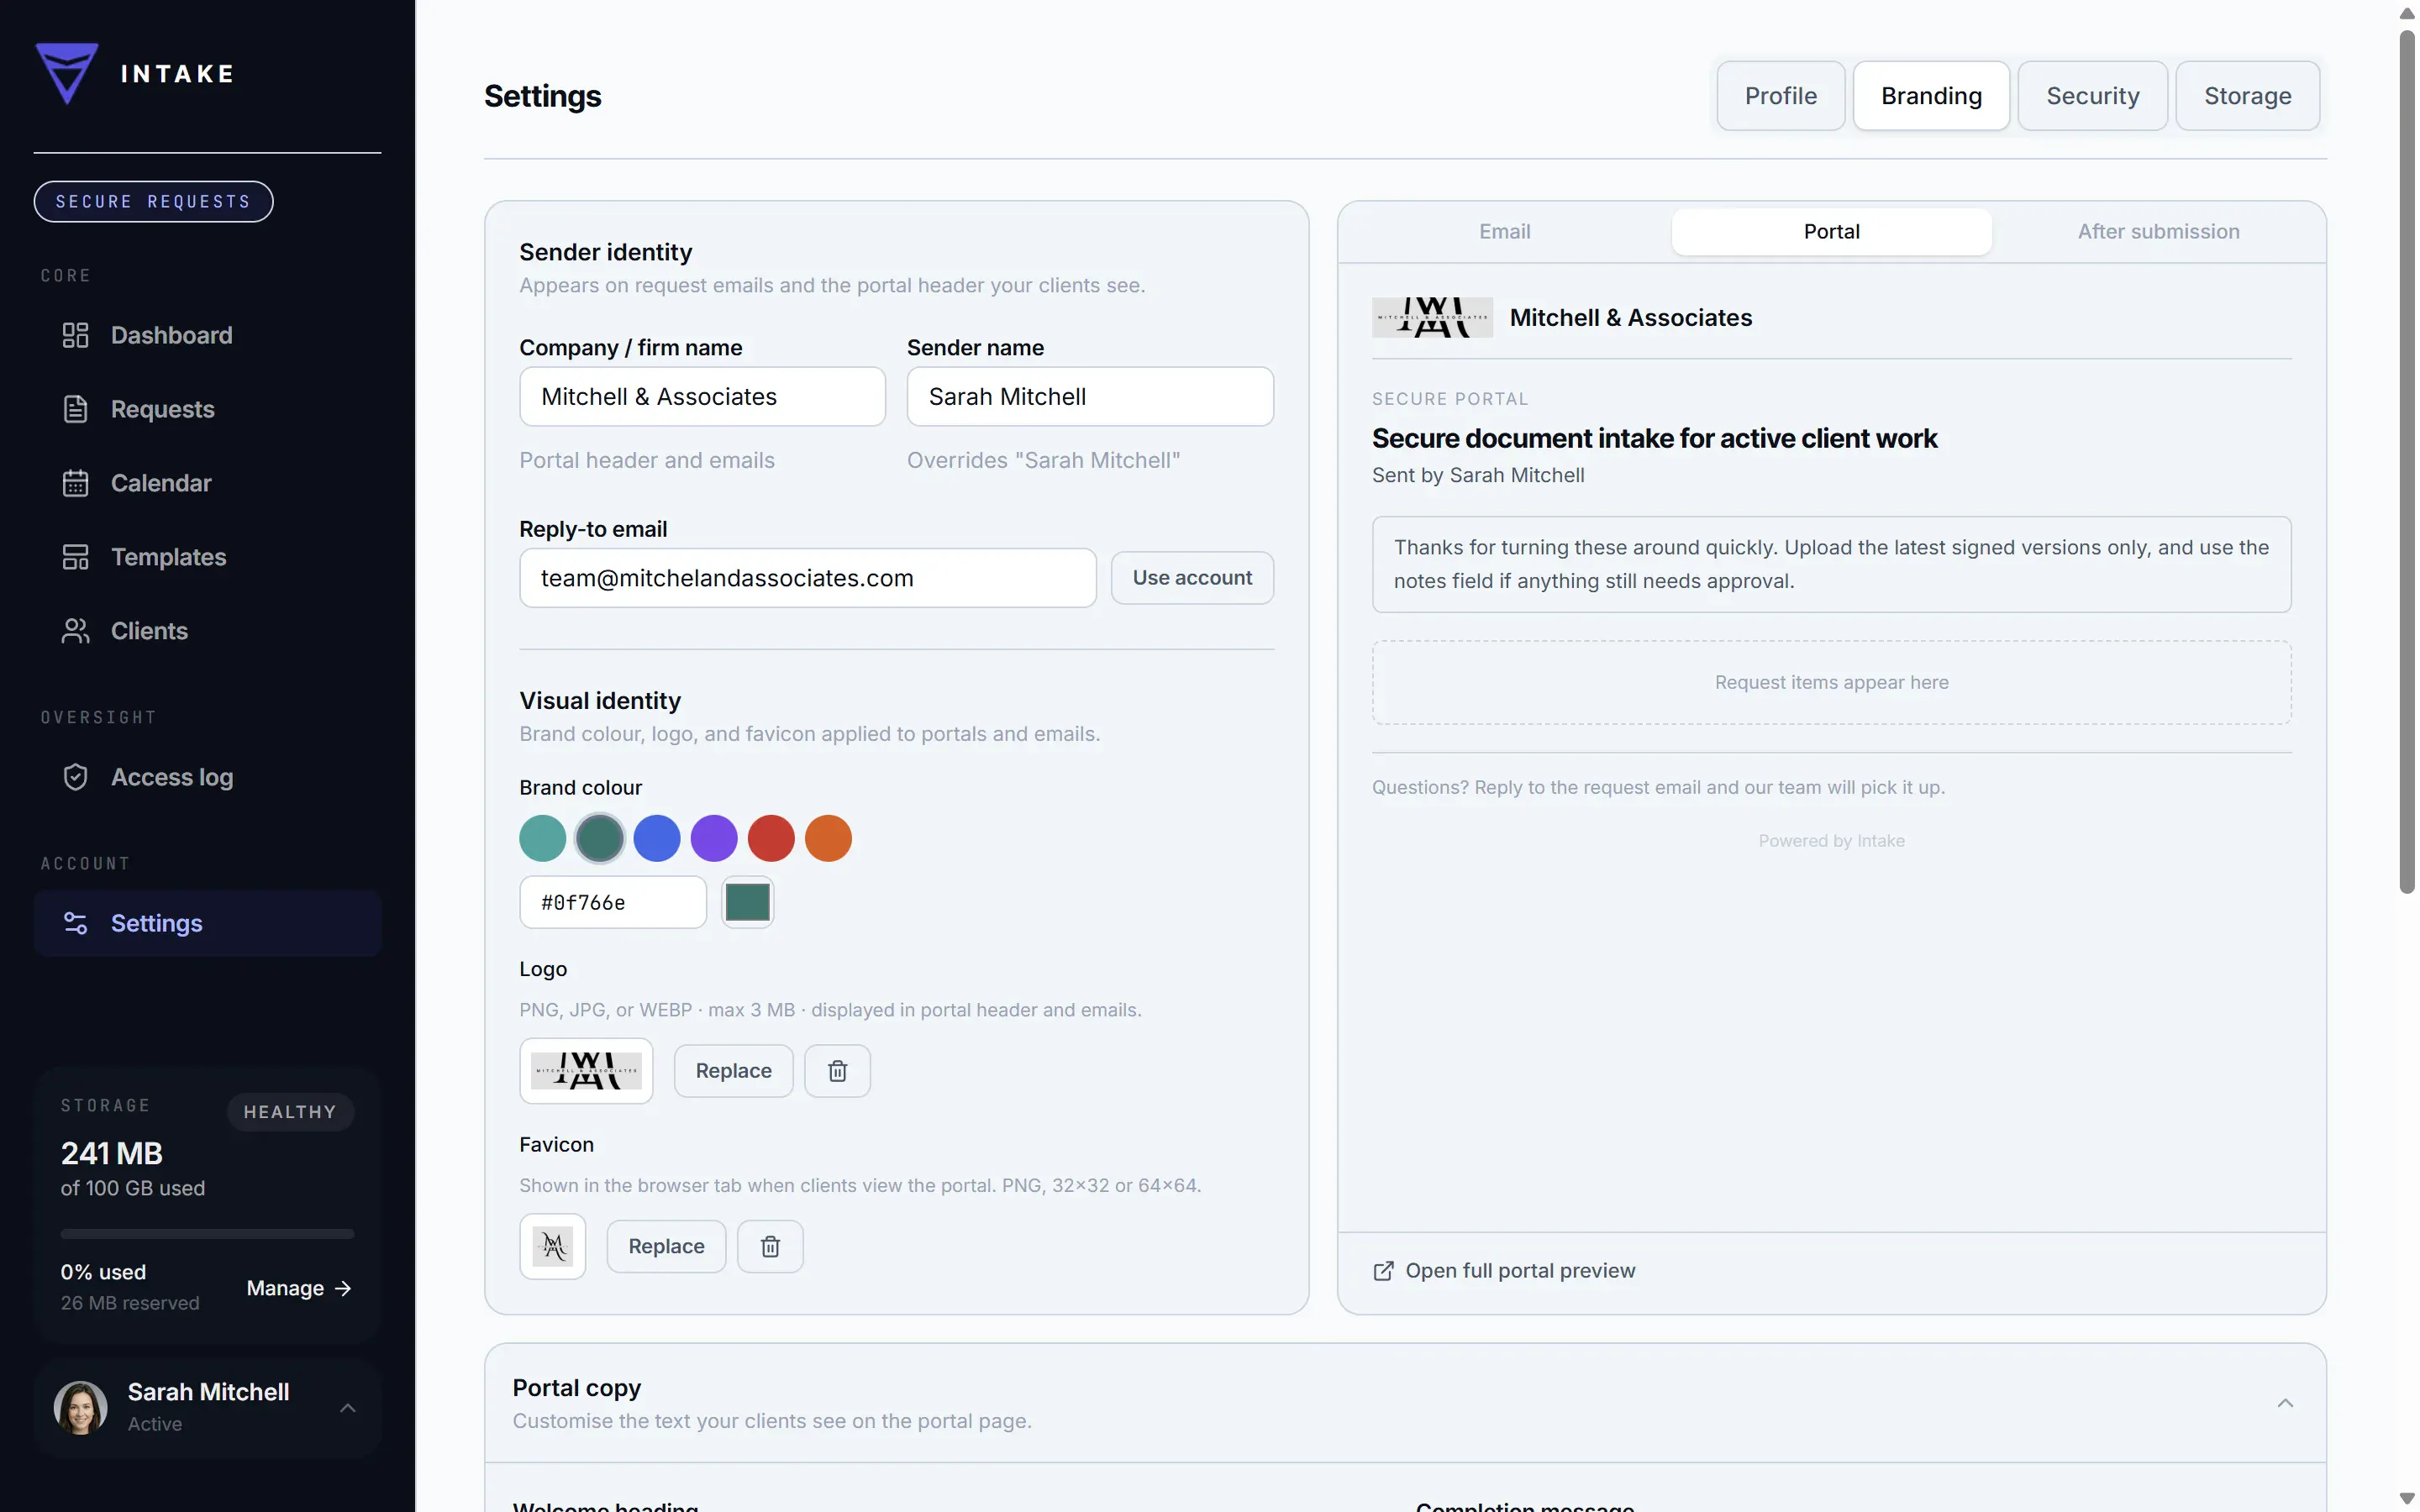Screen dimensions: 2420x1512
Task: Go to the Requests page
Action: (x=207, y=409)
